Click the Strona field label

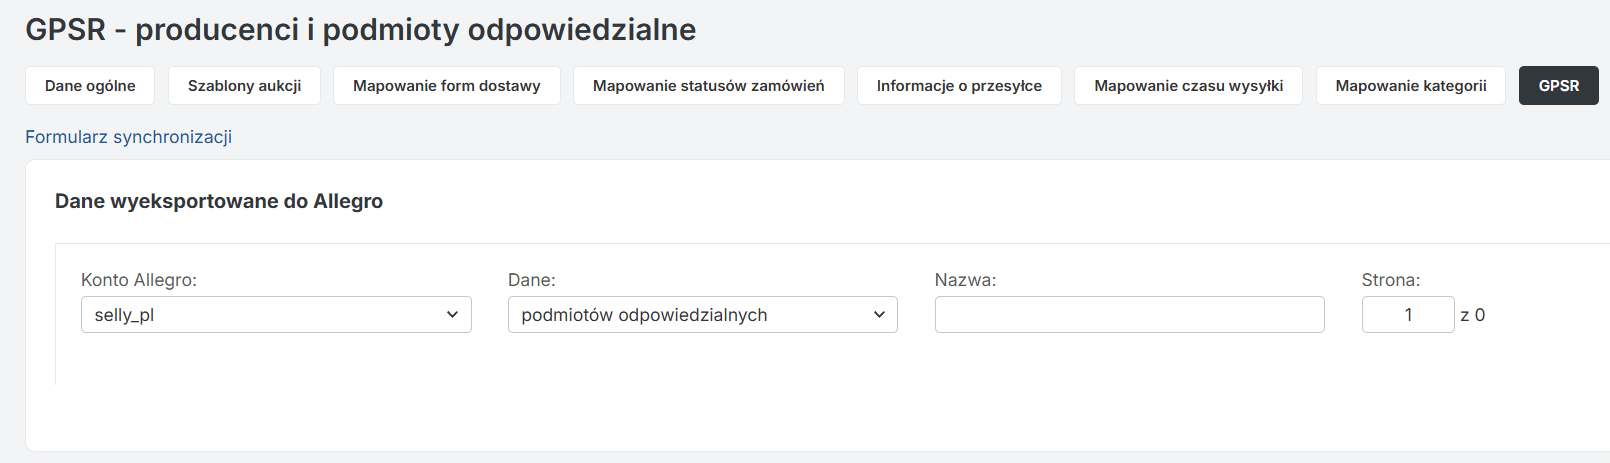(1390, 280)
